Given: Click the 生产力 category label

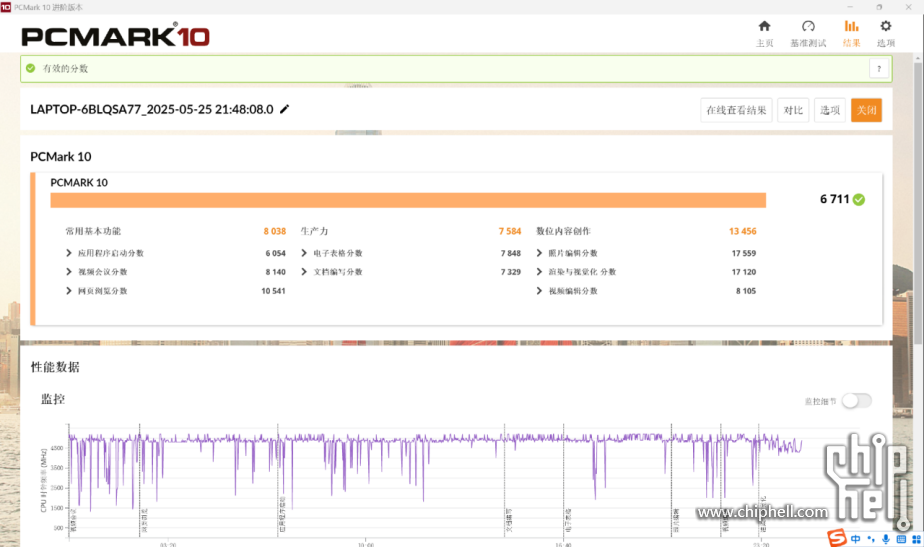Looking at the screenshot, I should tap(314, 231).
